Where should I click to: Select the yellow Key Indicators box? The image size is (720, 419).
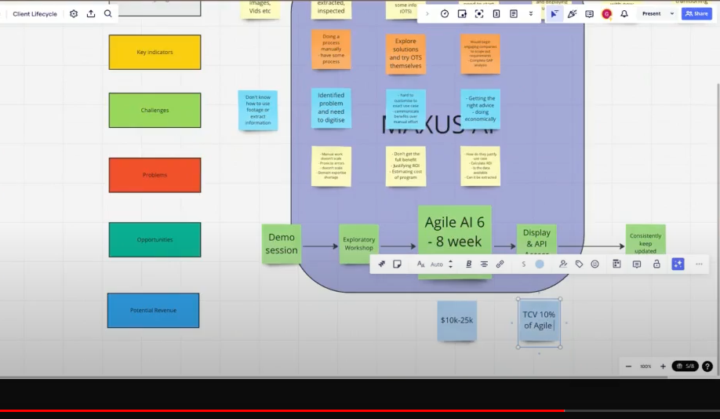click(x=155, y=52)
